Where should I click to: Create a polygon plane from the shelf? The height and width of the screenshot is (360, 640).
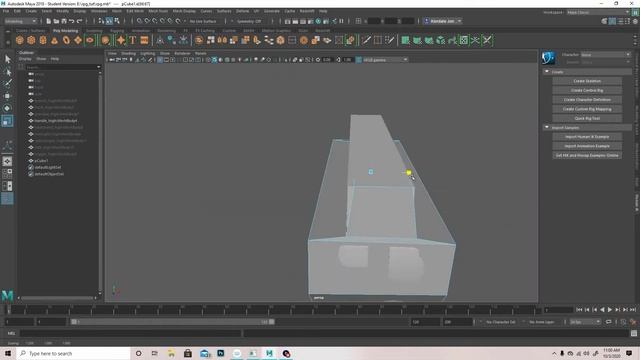point(78,40)
